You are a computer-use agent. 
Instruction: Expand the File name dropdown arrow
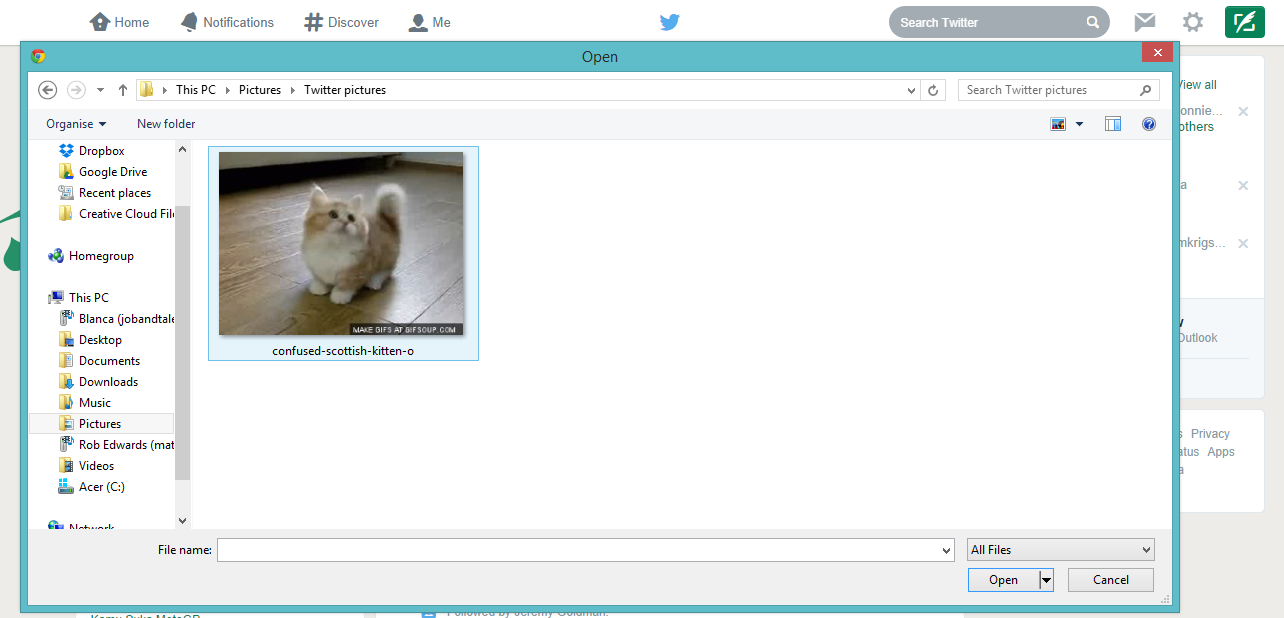pos(946,550)
